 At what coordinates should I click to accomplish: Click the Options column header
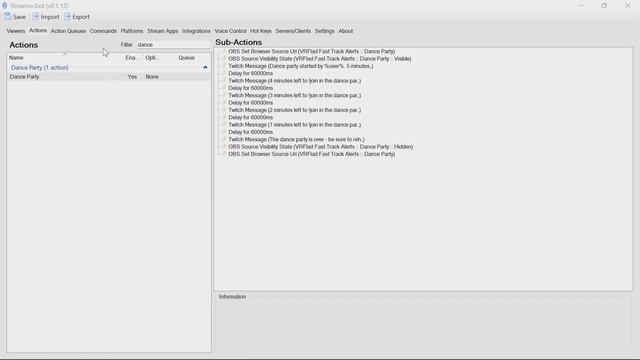pos(151,58)
